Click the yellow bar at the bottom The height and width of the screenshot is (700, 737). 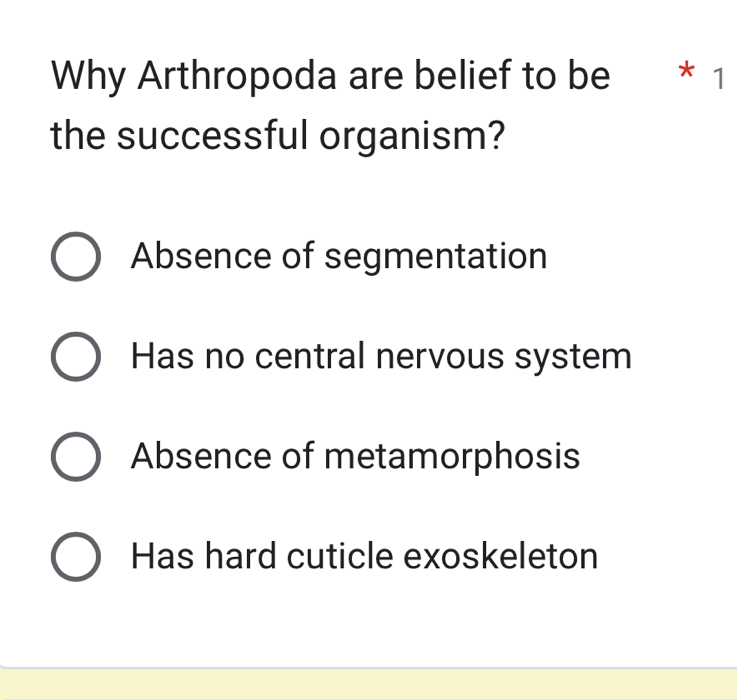[x=368, y=685]
